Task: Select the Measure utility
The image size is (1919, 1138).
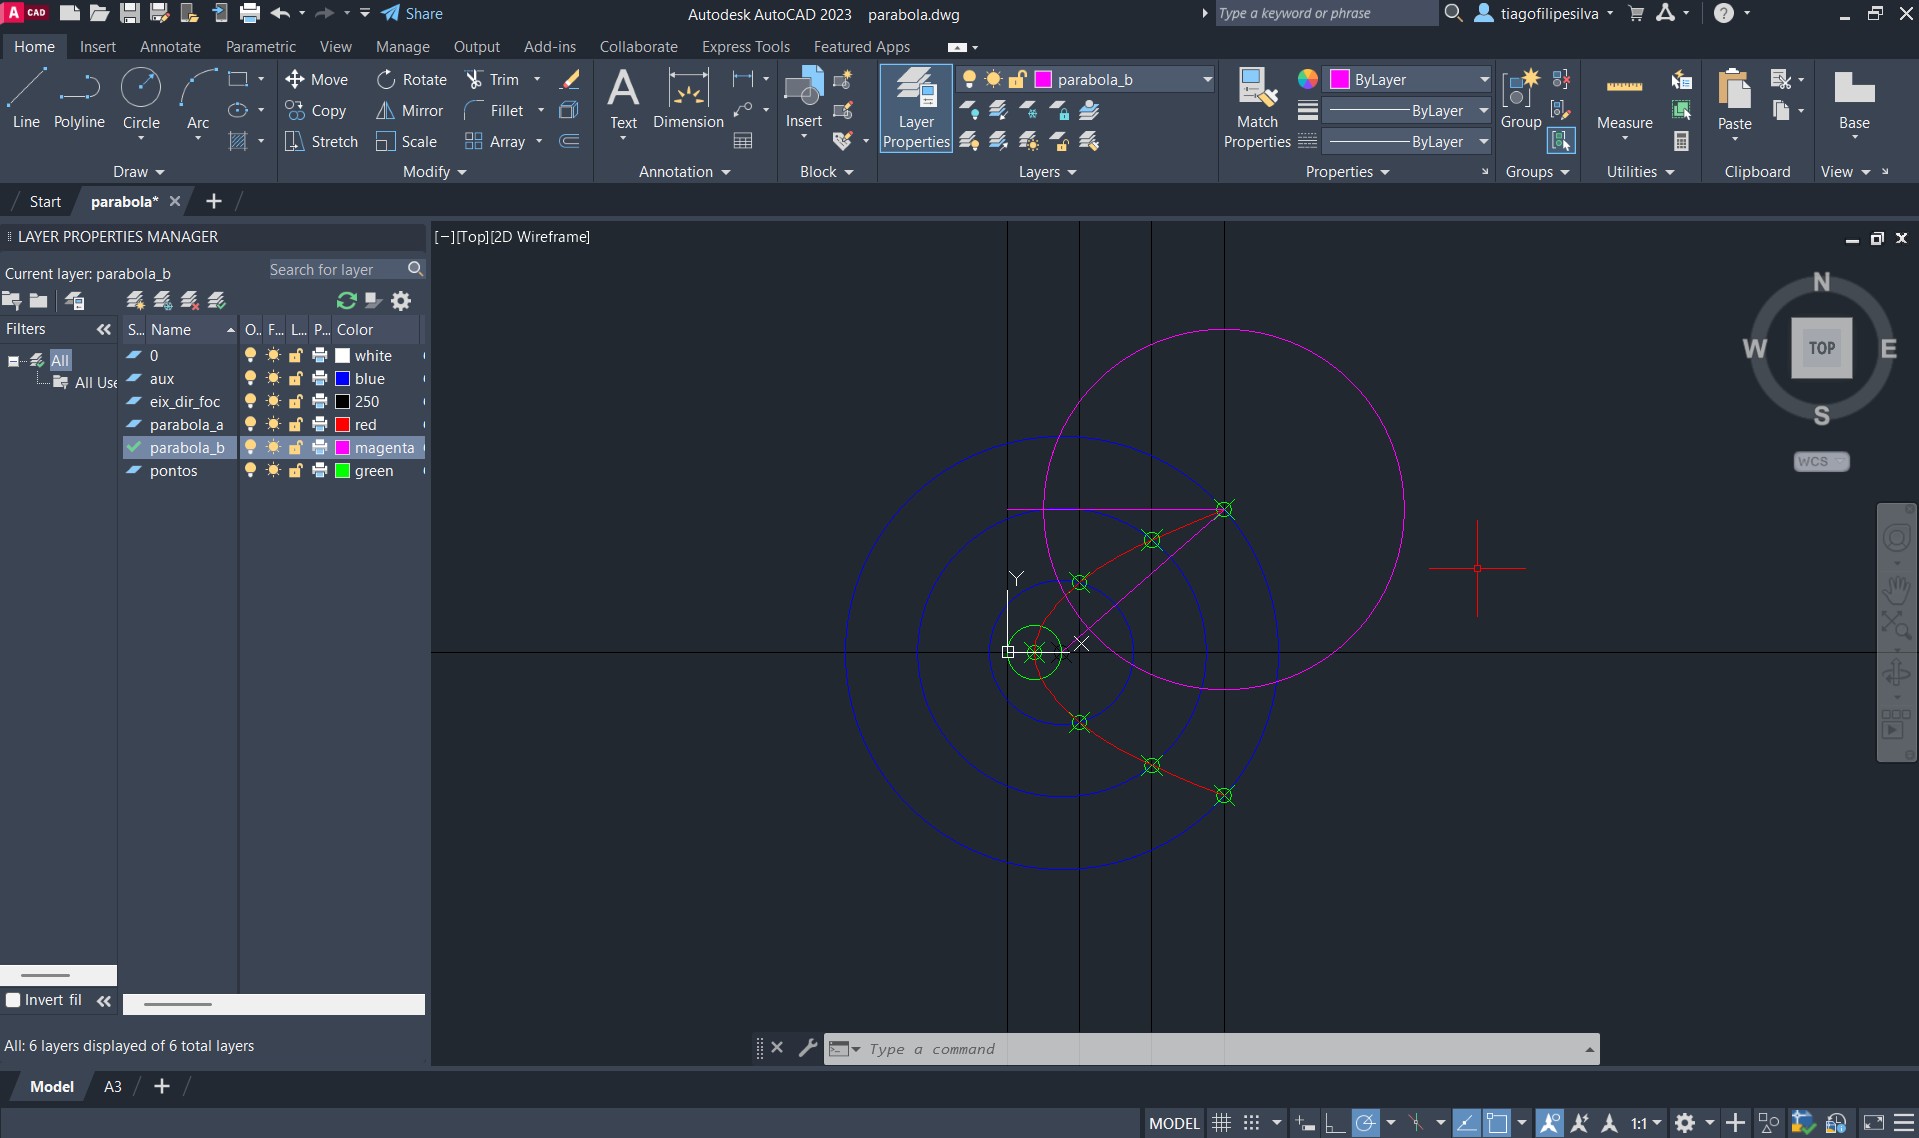Action: point(1624,101)
